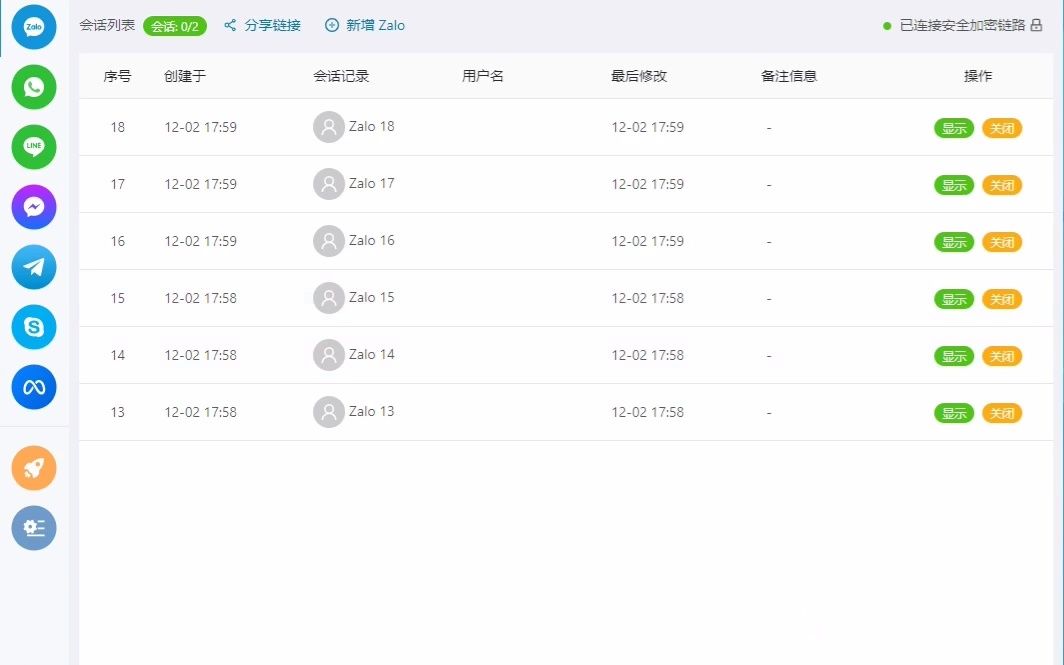Click the avatar thumbnail of Zalo 15
This screenshot has width=1064, height=665.
(x=329, y=298)
